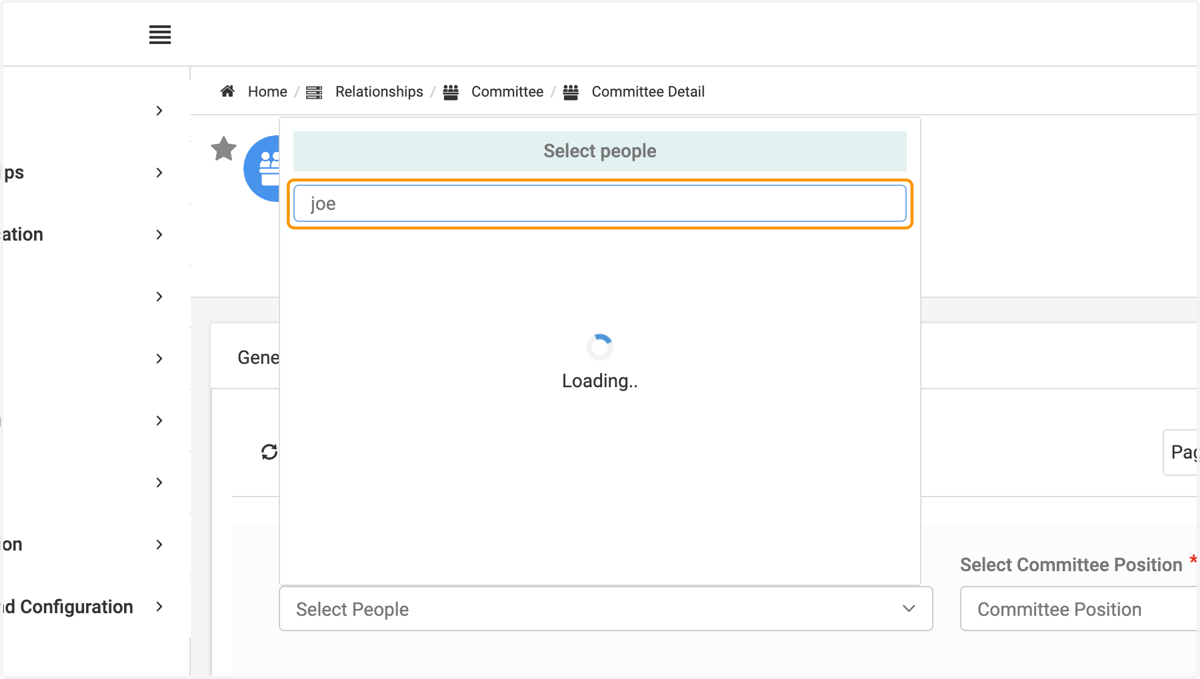The height and width of the screenshot is (679, 1200).
Task: Click the Home icon in breadcrumb
Action: [227, 91]
